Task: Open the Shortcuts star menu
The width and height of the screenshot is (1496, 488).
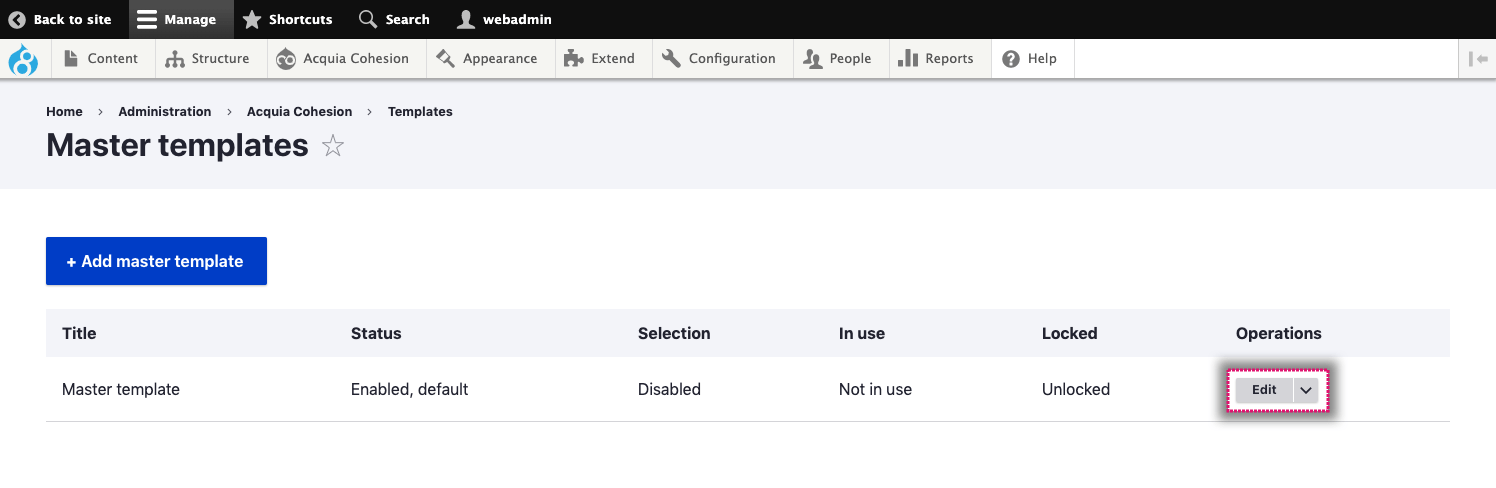Action: pyautogui.click(x=288, y=19)
